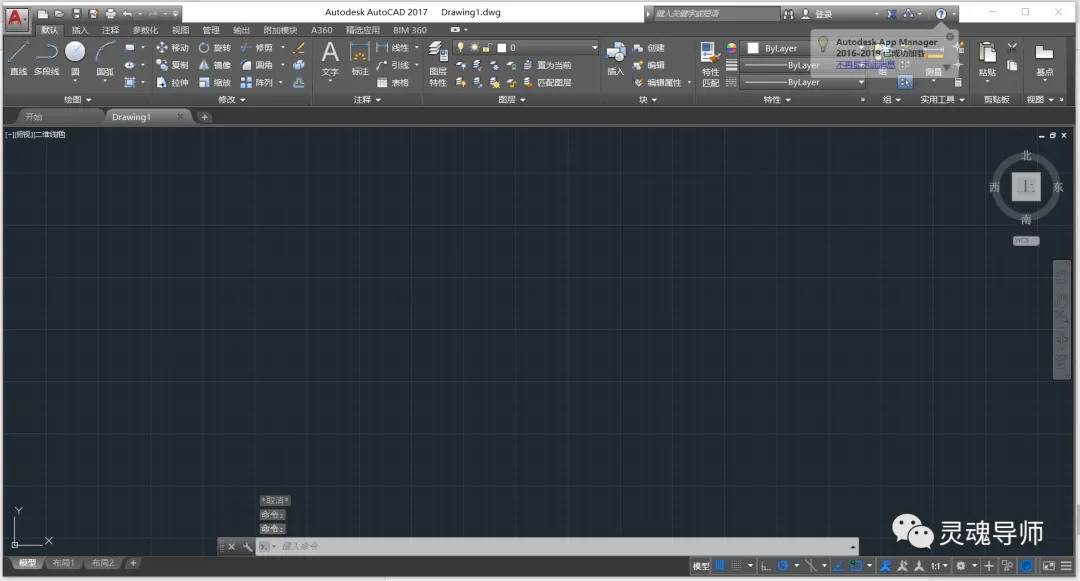Open the Layer Properties (图层特性) icon

[x=438, y=63]
